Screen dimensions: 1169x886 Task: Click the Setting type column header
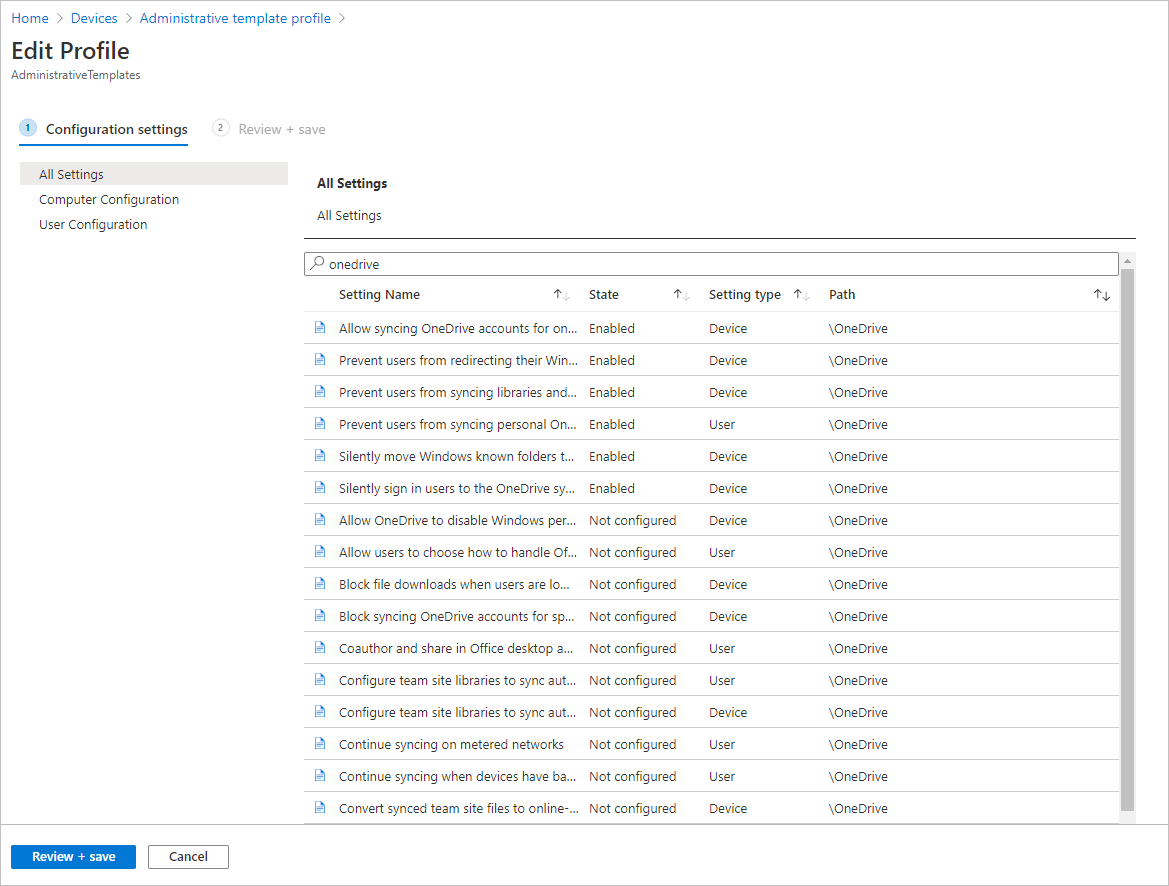[745, 295]
